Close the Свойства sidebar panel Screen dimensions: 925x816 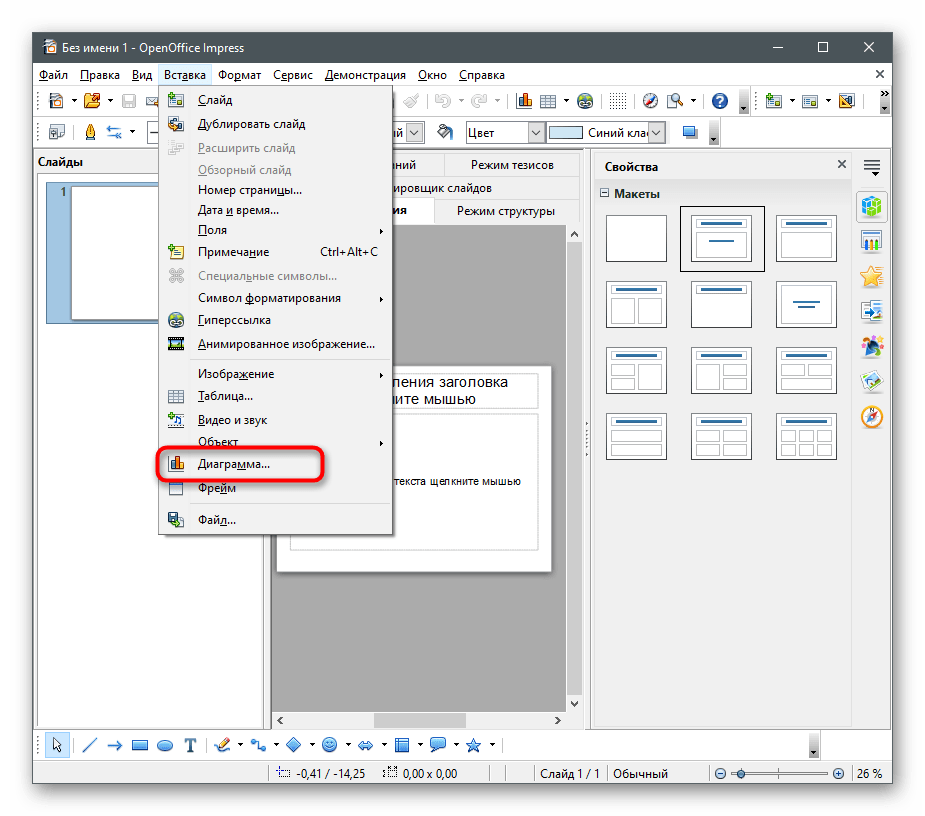(x=841, y=166)
